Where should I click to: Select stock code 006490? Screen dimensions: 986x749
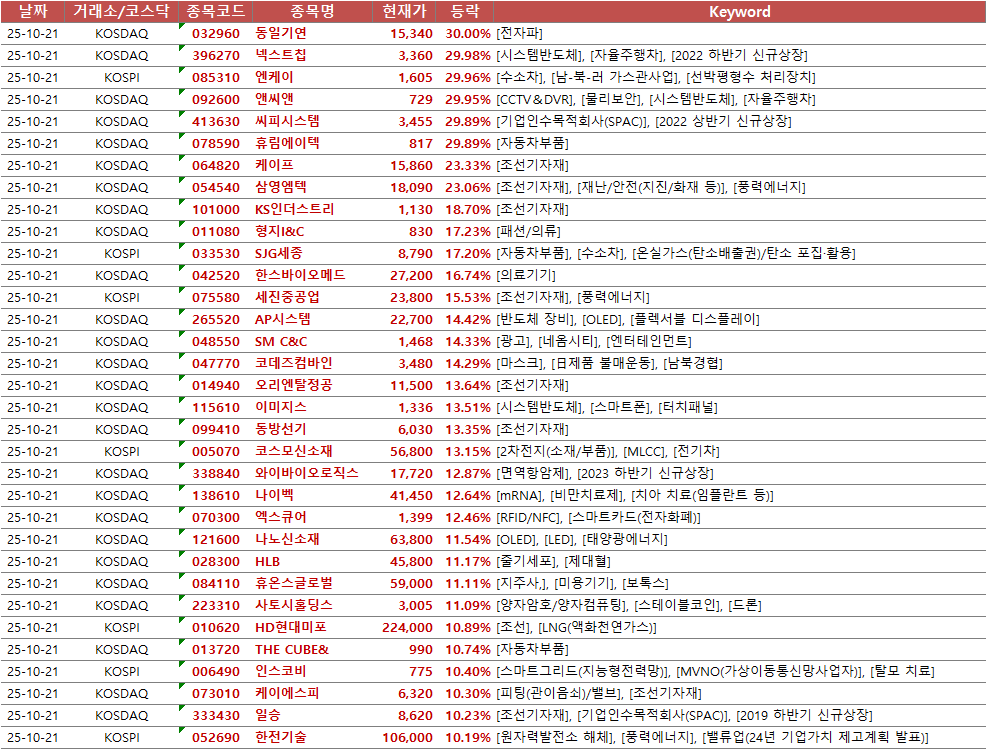point(216,672)
